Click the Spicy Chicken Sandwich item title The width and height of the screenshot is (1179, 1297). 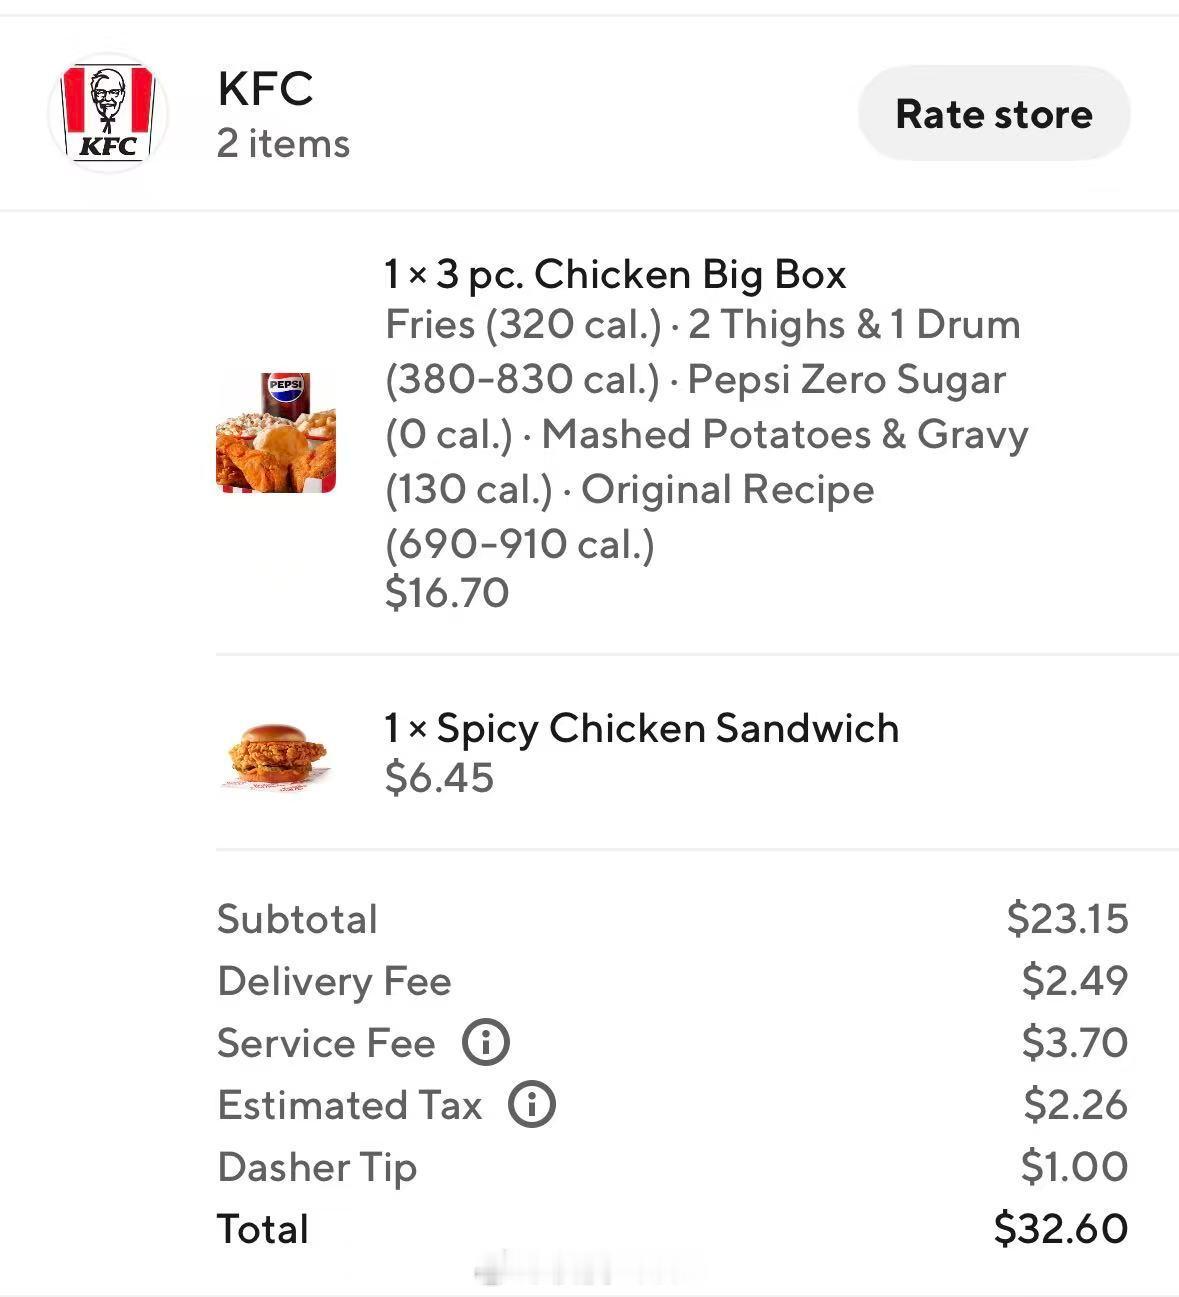point(641,728)
